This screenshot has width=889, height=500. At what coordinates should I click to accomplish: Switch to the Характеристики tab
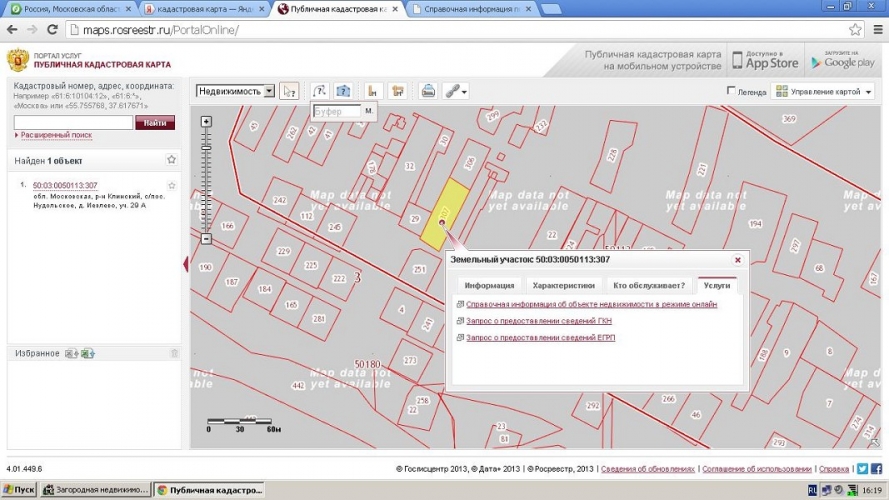pyautogui.click(x=564, y=285)
